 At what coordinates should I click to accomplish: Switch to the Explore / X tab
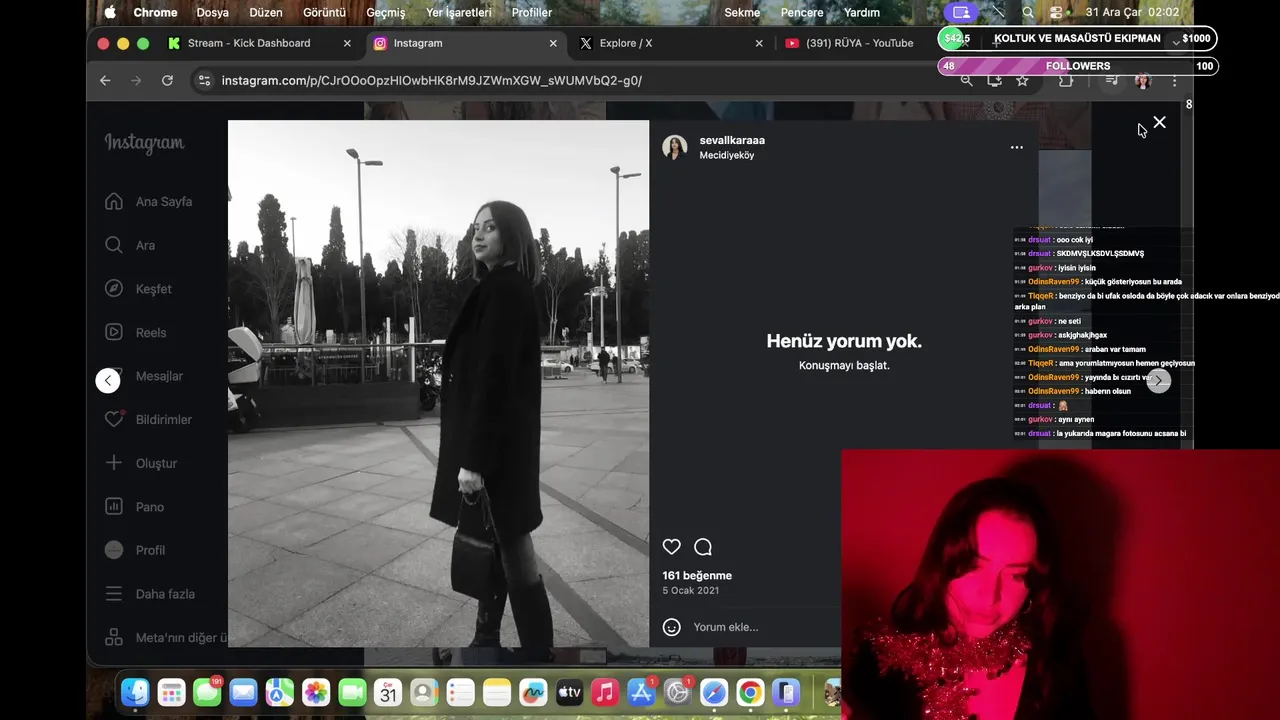click(x=626, y=43)
